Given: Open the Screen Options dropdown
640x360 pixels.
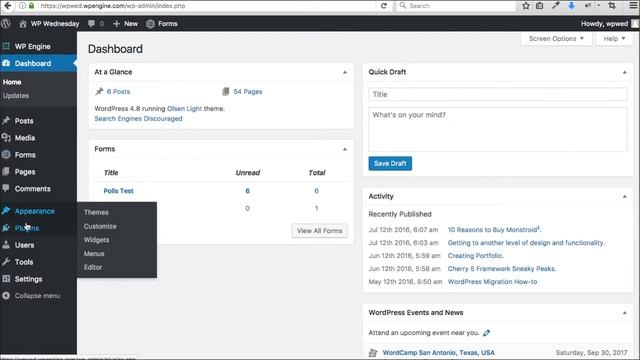Looking at the screenshot, I should pos(556,39).
